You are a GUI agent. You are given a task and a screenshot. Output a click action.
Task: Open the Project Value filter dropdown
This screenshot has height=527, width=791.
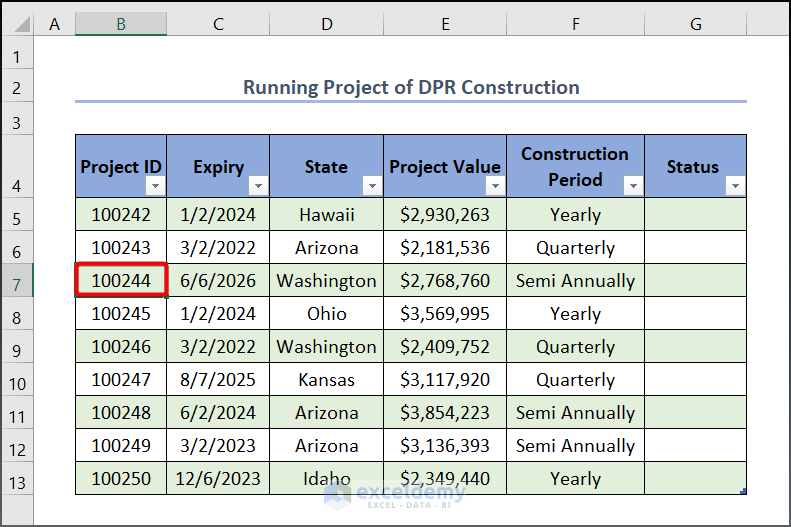[494, 186]
